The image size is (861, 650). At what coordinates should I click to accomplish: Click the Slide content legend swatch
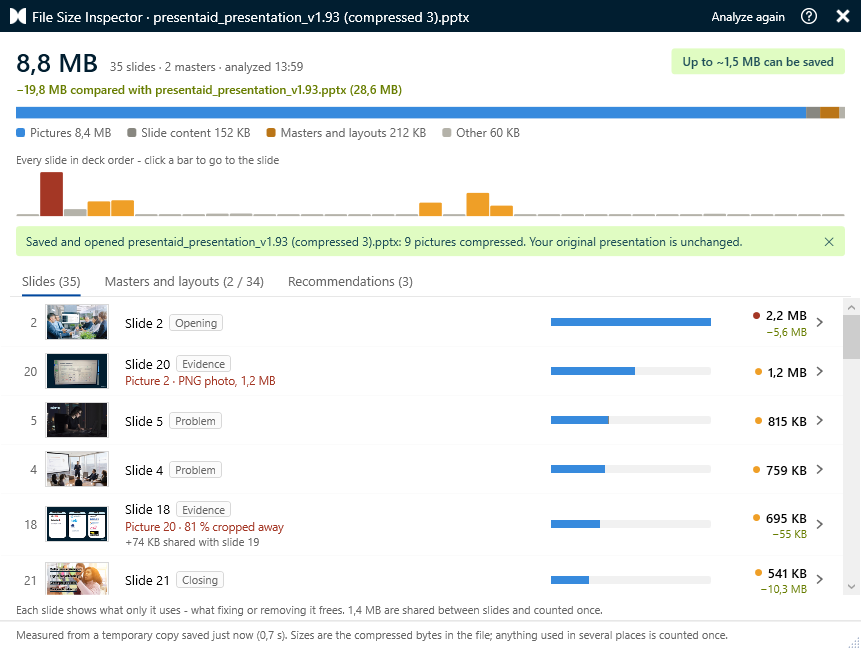click(132, 133)
